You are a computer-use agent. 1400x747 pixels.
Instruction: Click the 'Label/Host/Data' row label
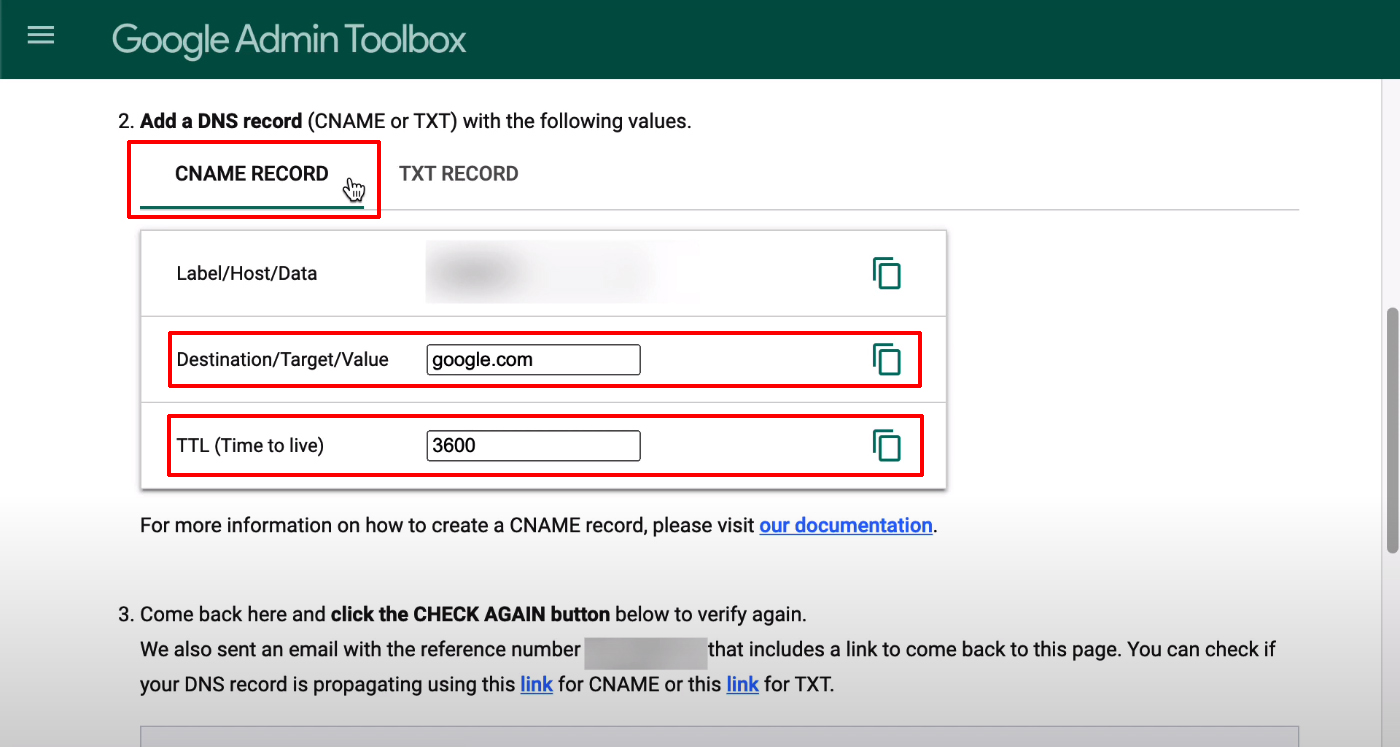click(246, 274)
